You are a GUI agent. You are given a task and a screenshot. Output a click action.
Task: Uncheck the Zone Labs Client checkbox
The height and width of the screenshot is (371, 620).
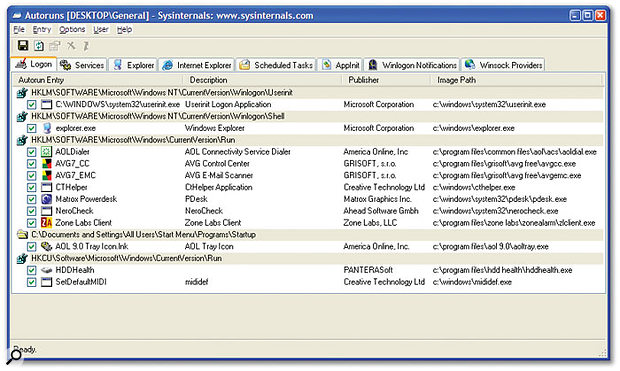[32, 223]
